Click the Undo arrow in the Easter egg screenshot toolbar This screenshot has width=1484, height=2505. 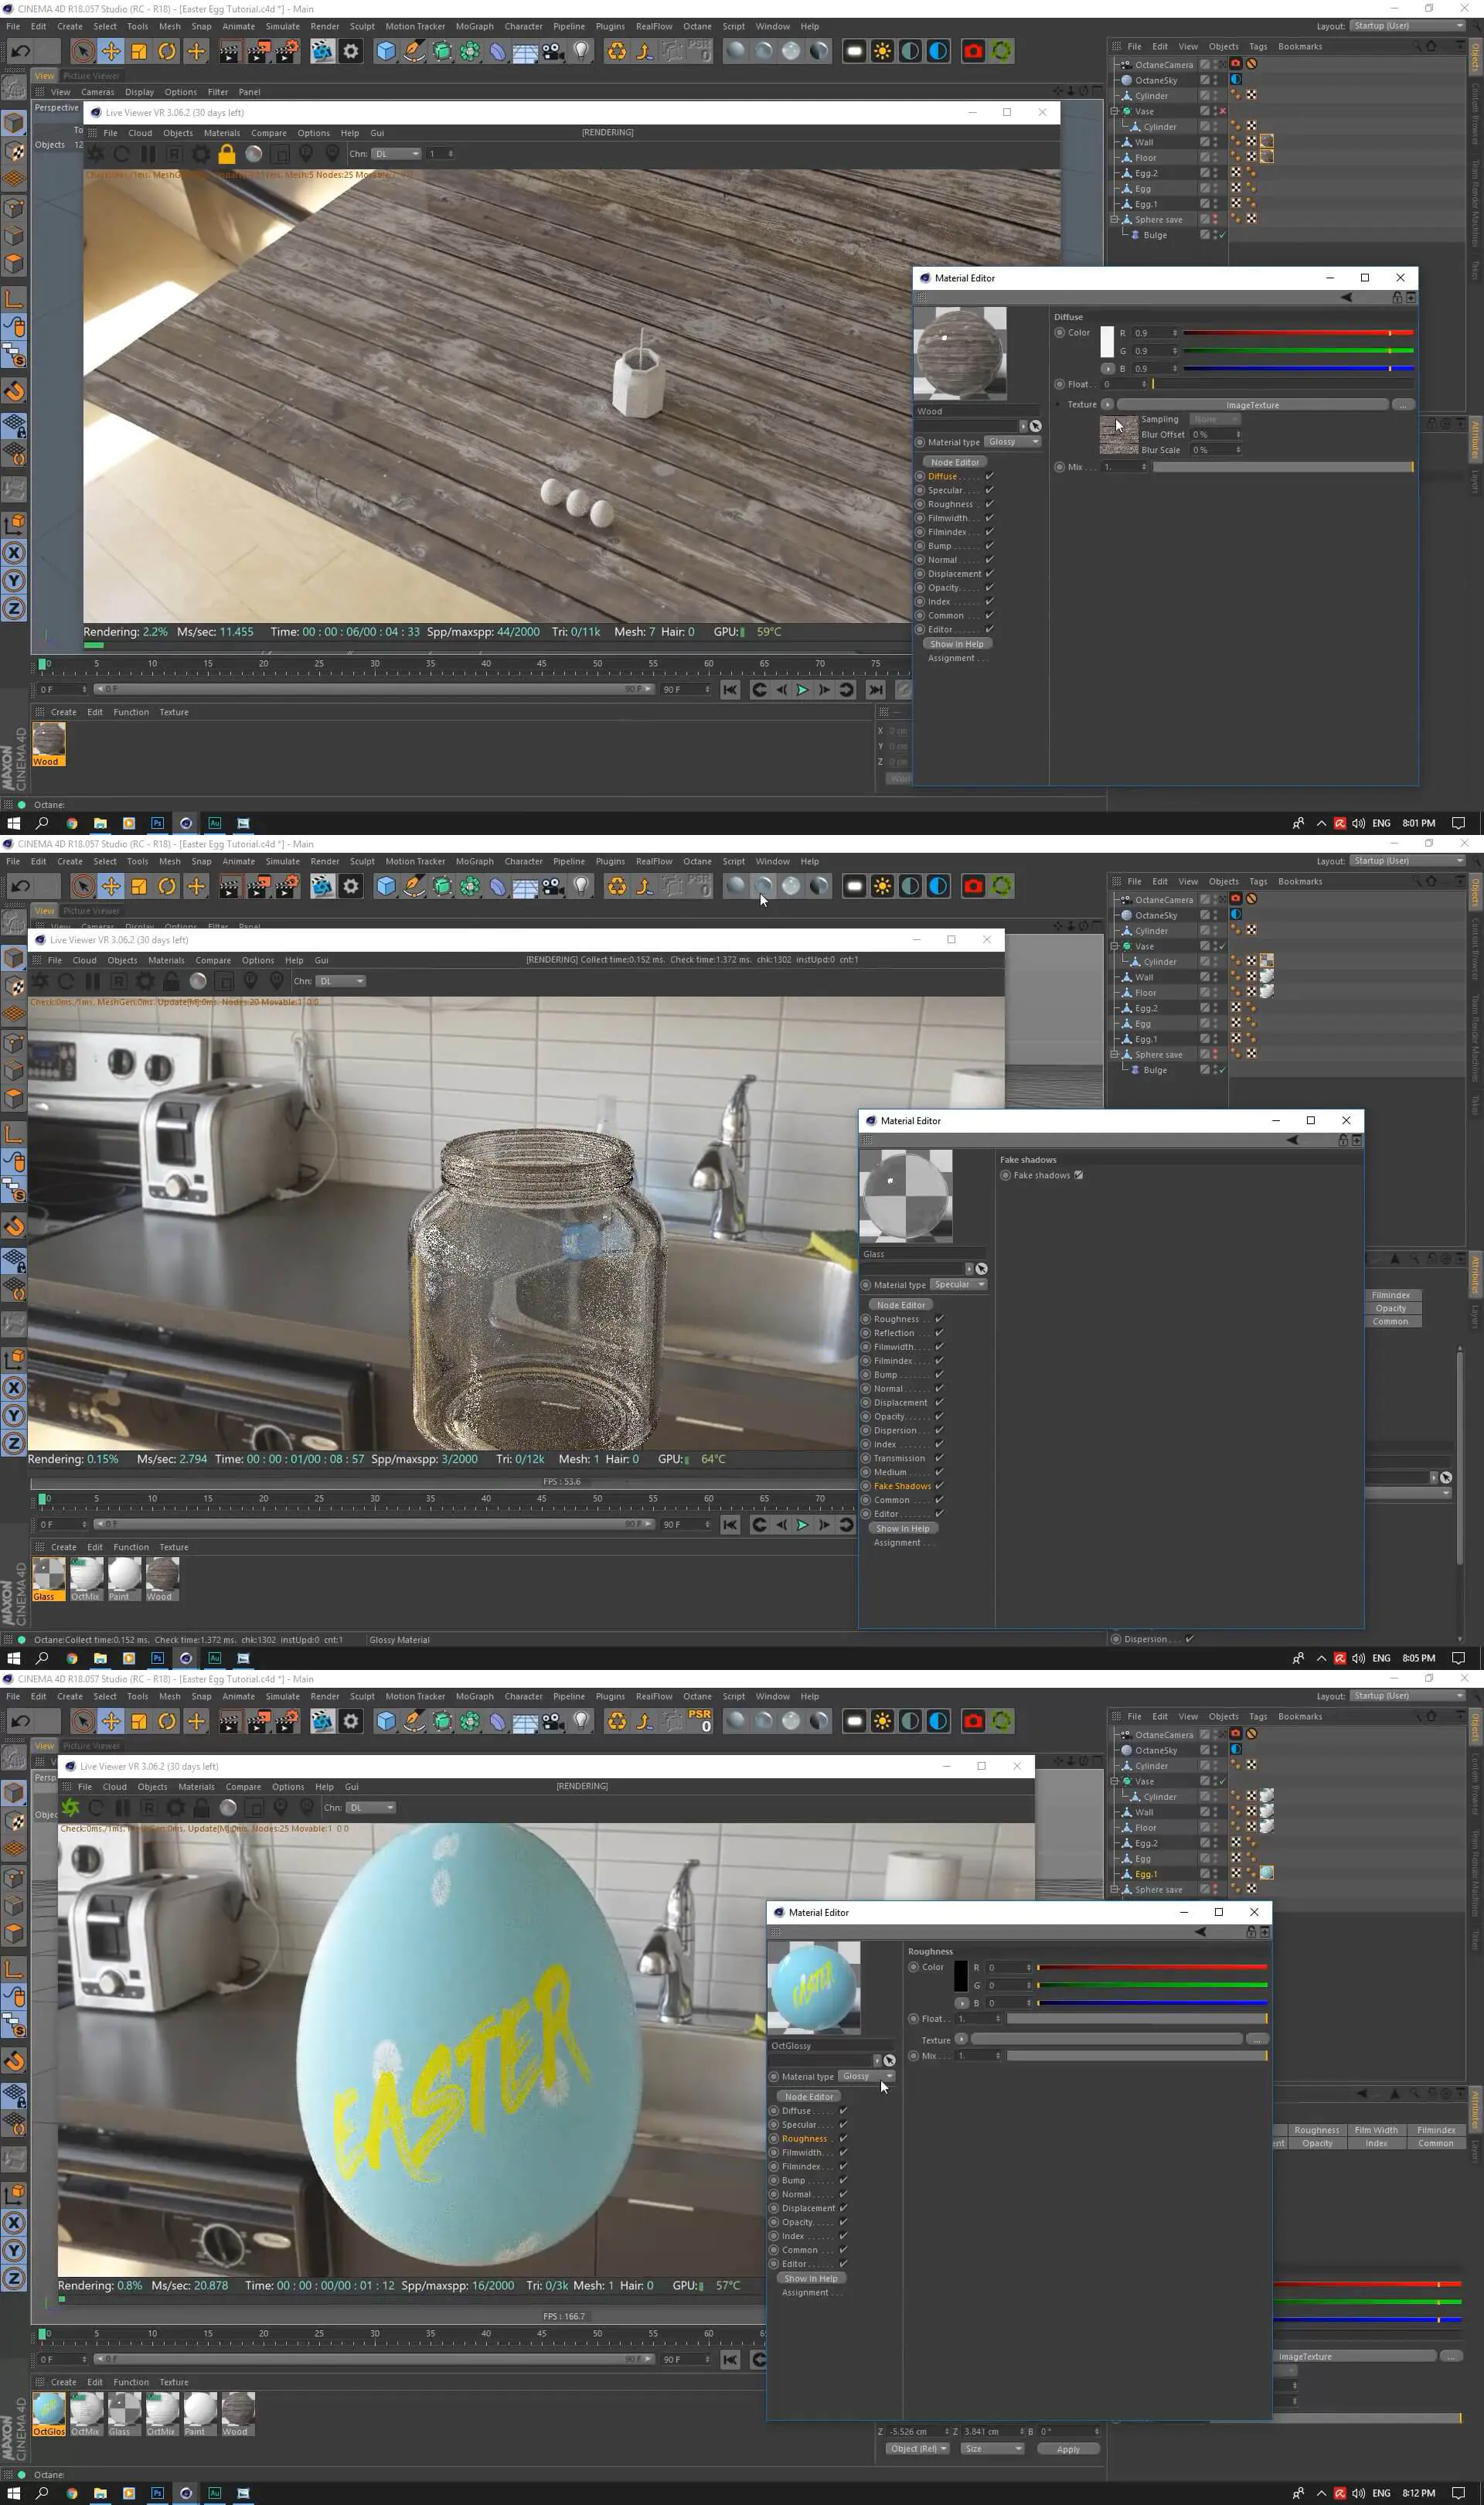[20, 1721]
